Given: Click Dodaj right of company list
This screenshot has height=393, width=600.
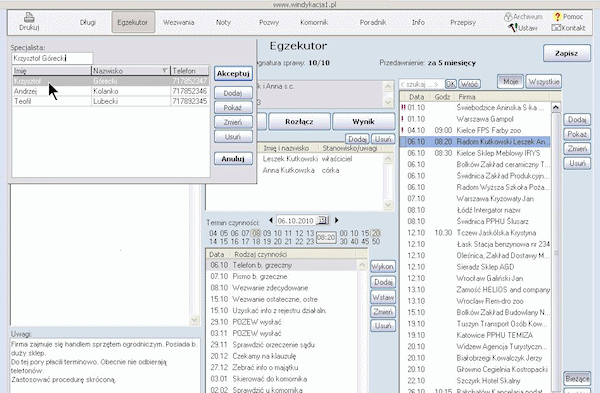Looking at the screenshot, I should [577, 120].
